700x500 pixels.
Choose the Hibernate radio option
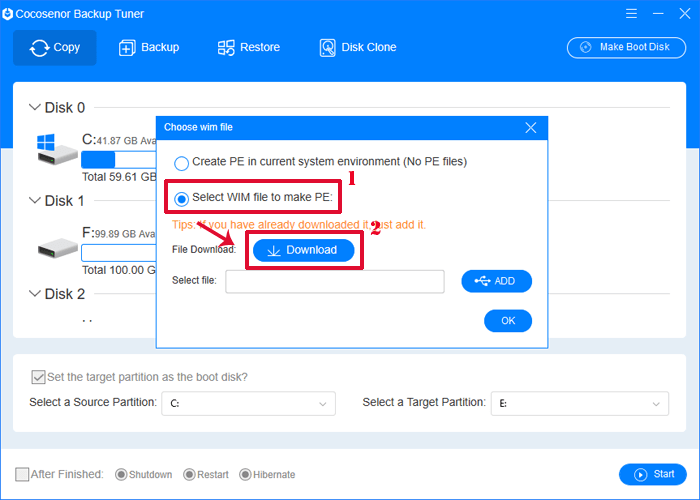(x=245, y=475)
